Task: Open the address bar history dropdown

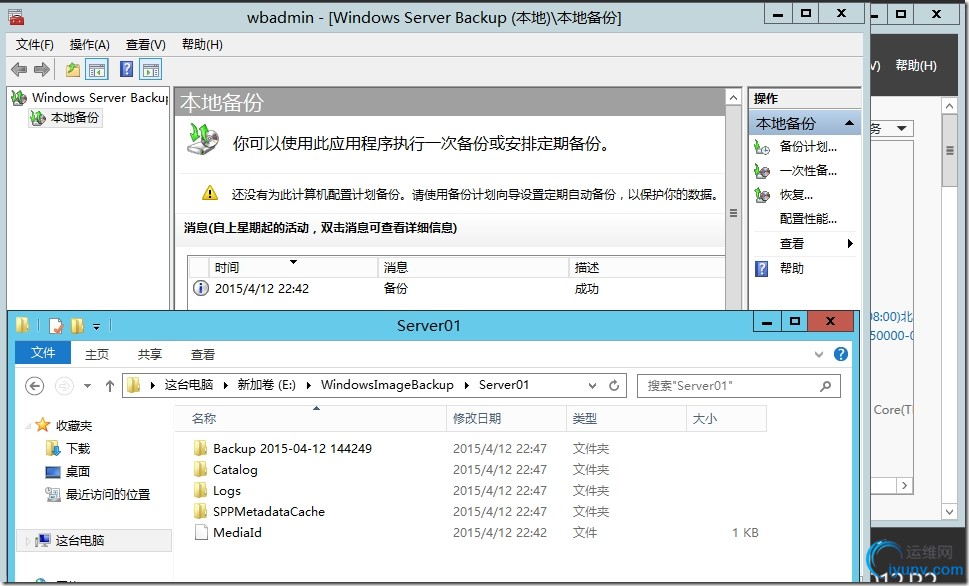Action: click(x=592, y=386)
